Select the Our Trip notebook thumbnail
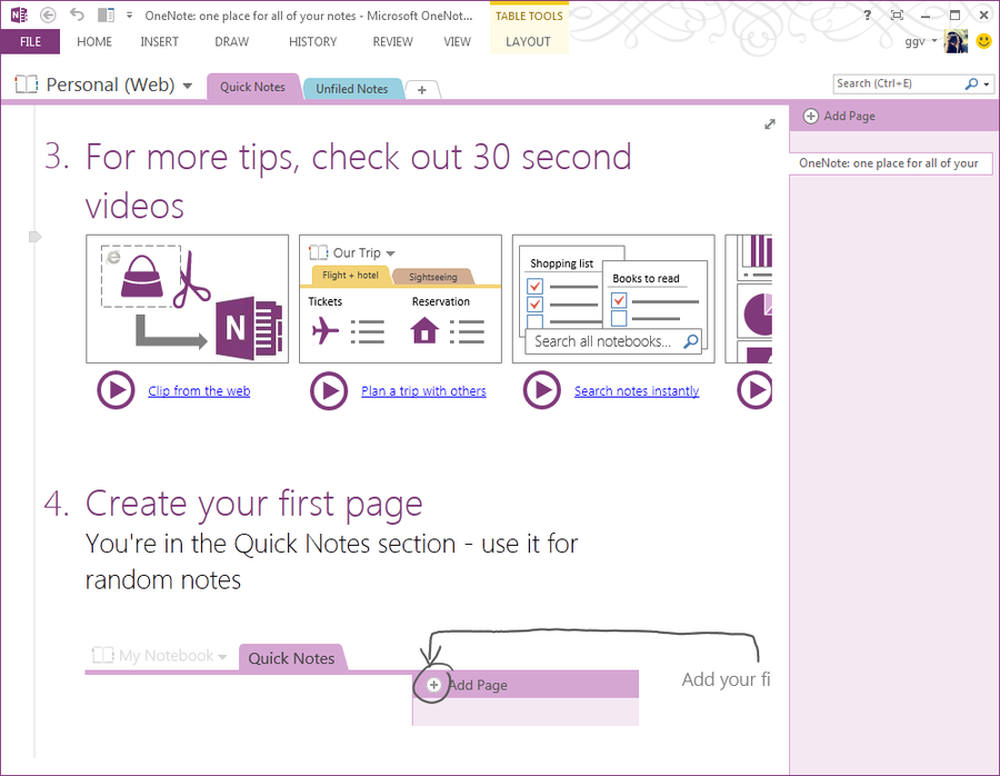1000x776 pixels. pyautogui.click(x=401, y=299)
